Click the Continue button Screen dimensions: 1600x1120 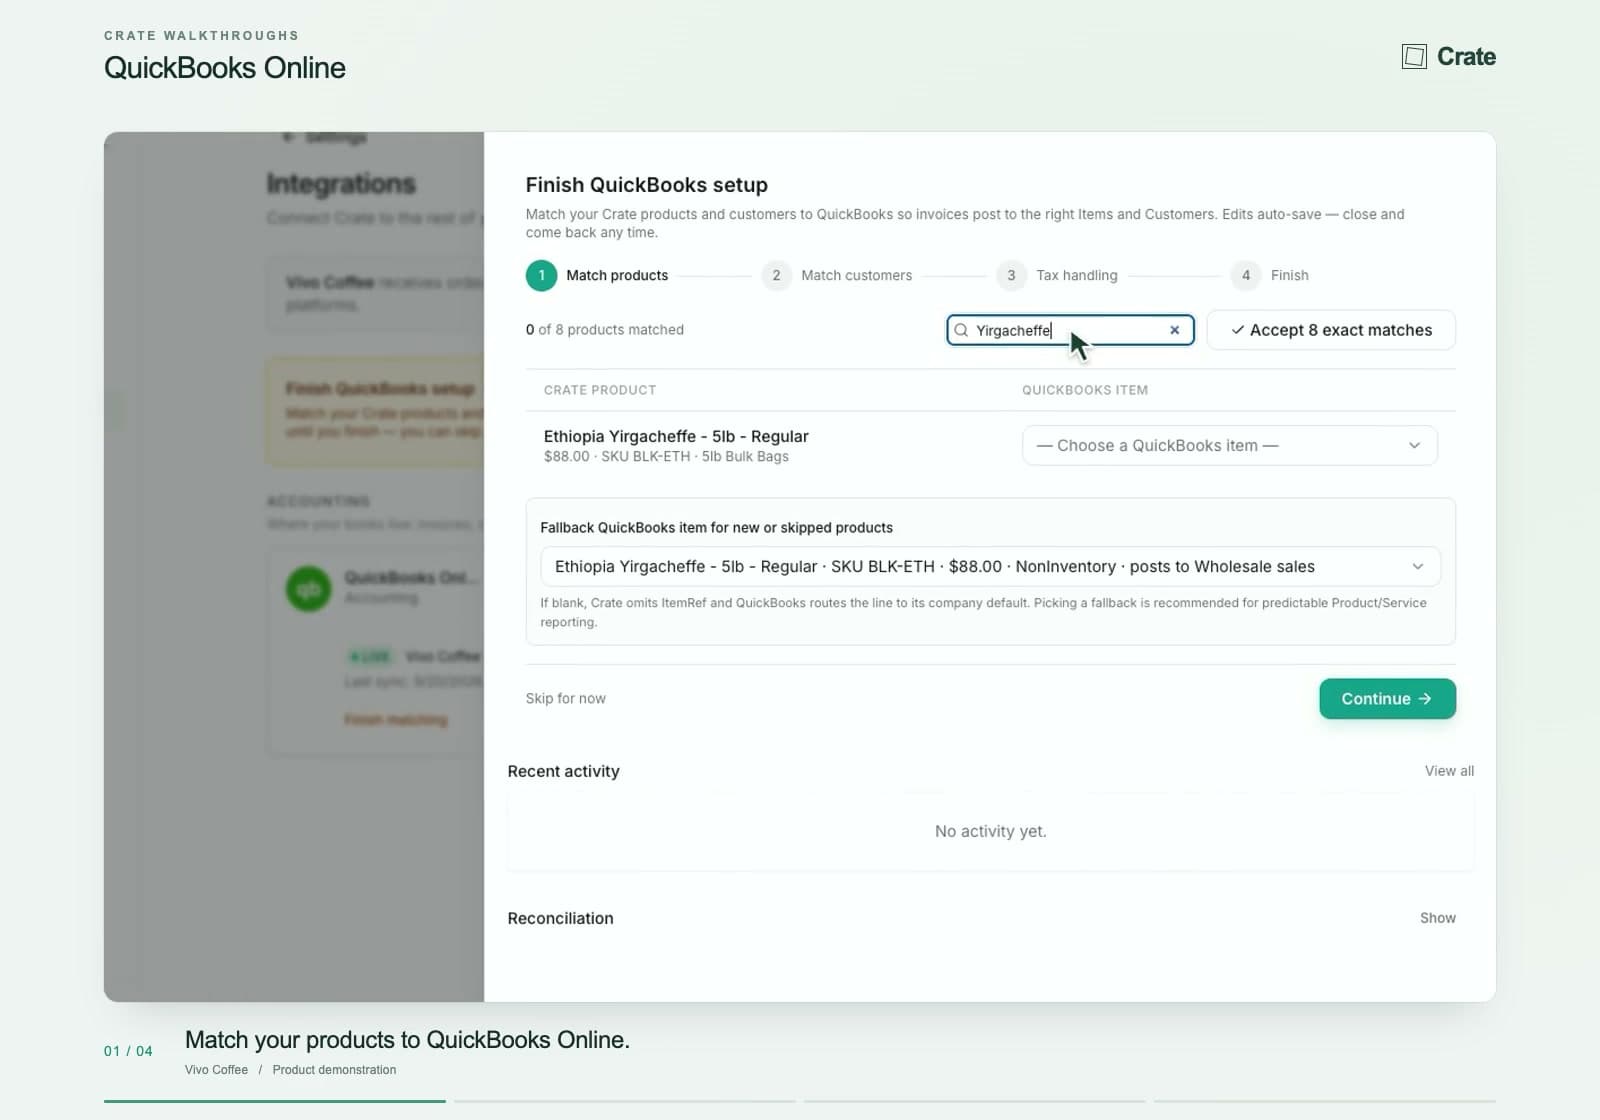(1387, 699)
